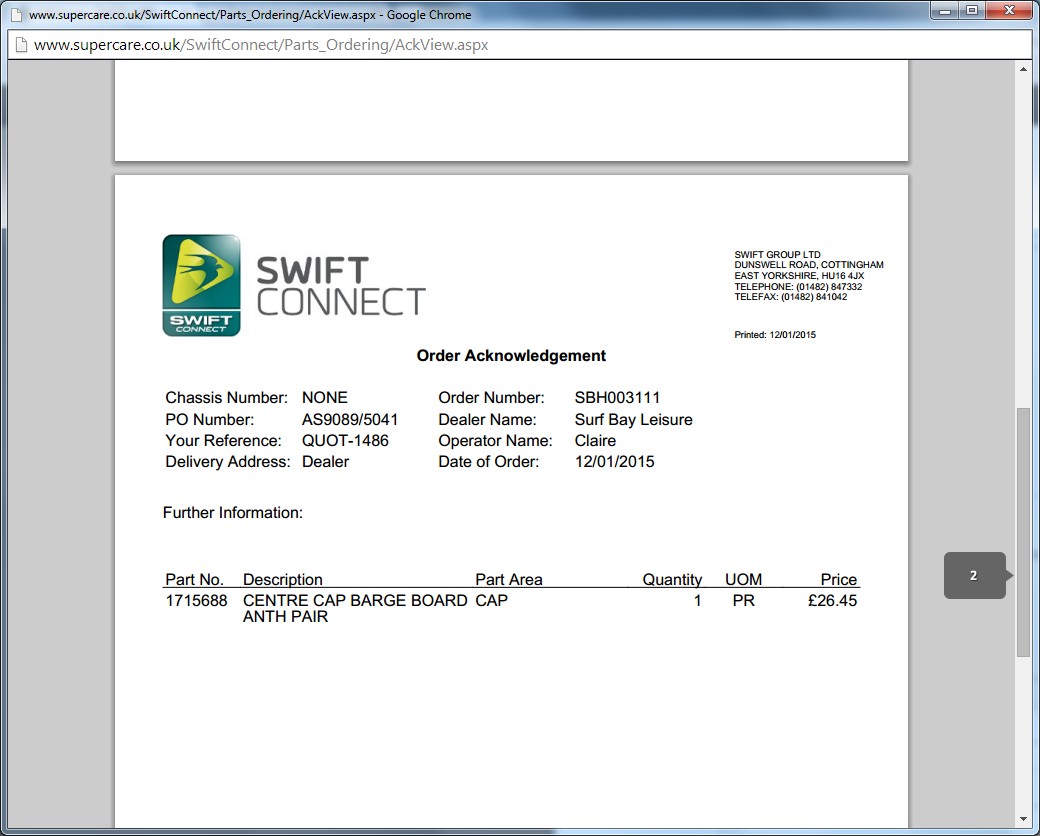Click the URL address bar field
1040x836 pixels.
[519, 45]
